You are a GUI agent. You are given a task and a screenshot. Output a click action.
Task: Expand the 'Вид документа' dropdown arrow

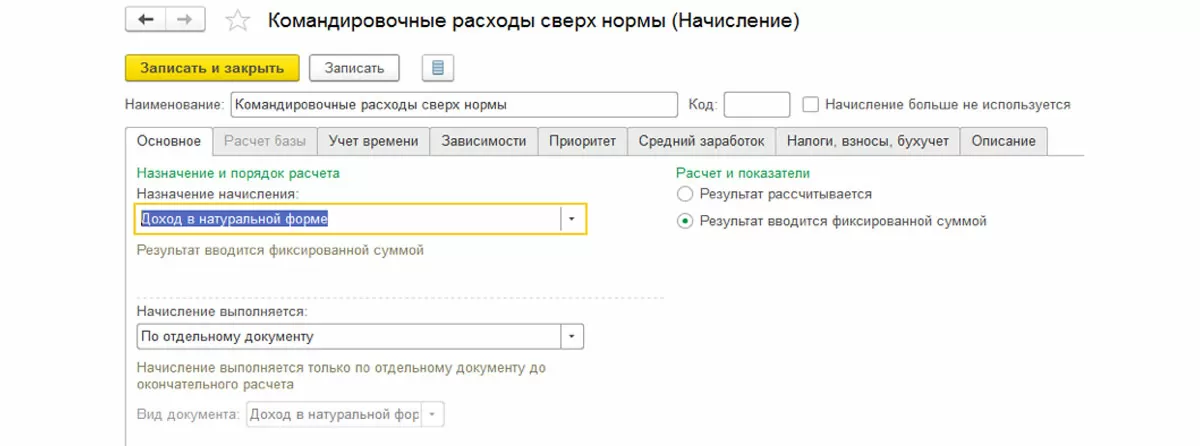coord(432,414)
